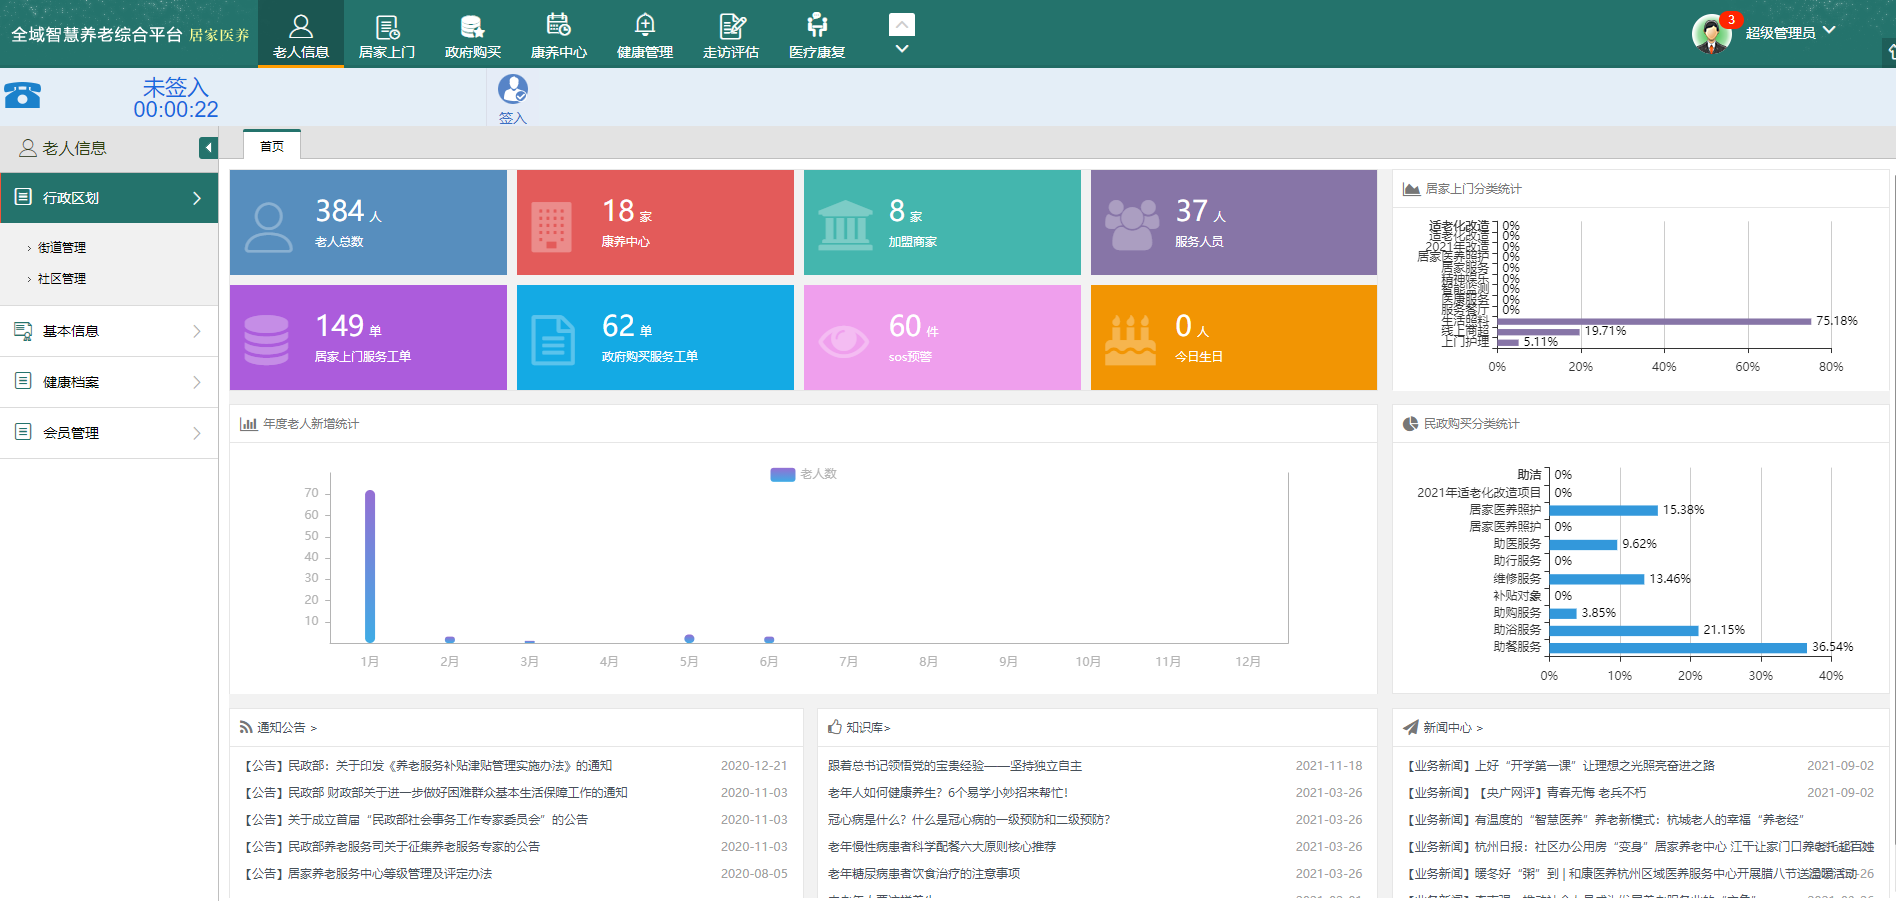Expand the 健康档案 sidebar menu
The width and height of the screenshot is (1896, 901).
[108, 382]
